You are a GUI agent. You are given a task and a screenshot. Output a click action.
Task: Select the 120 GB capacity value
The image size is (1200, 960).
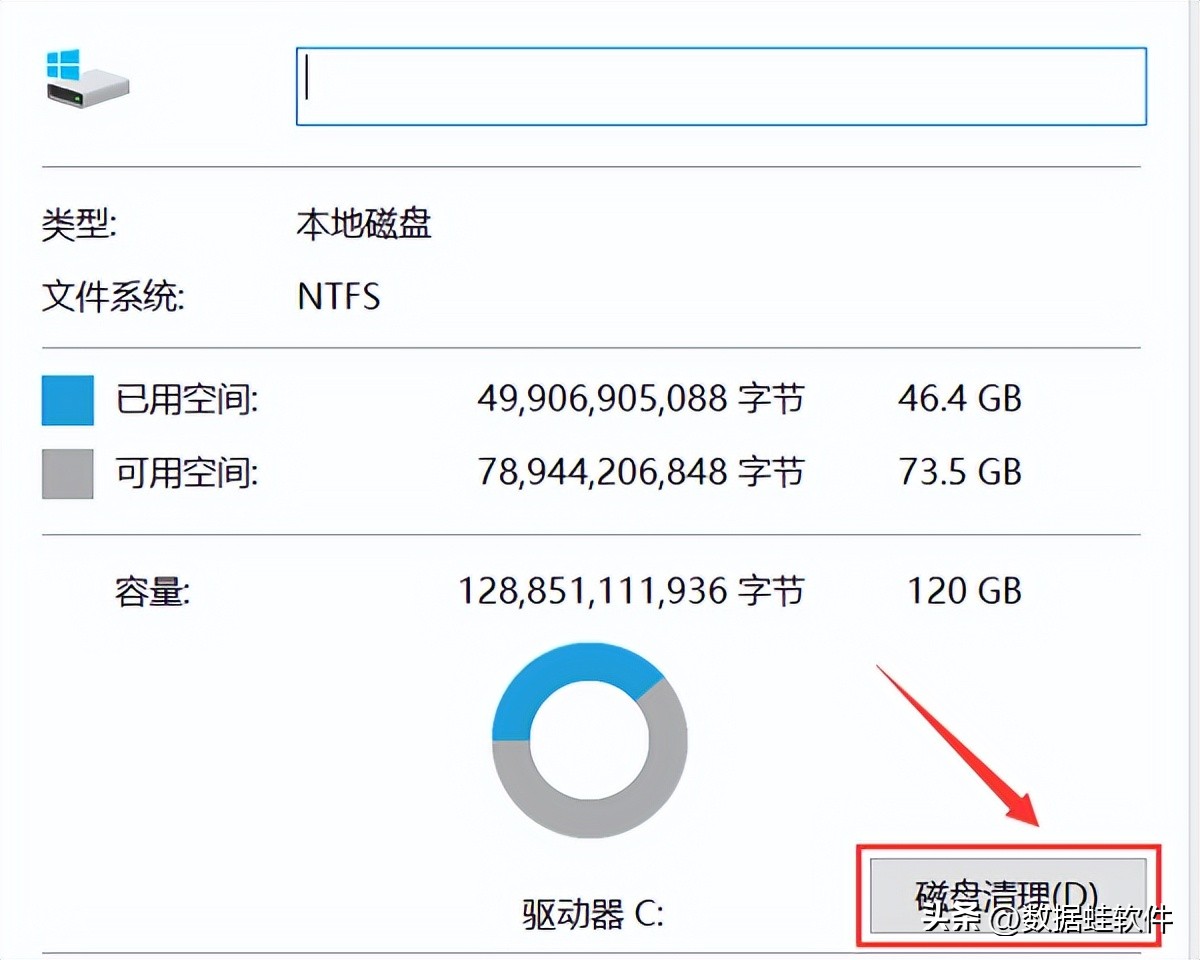[965, 591]
